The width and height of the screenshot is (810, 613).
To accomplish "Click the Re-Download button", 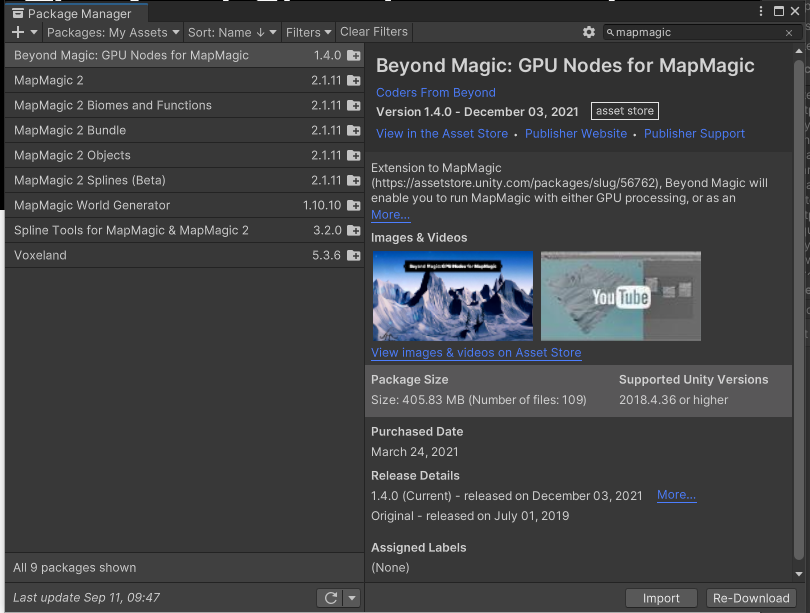I will tap(751, 598).
